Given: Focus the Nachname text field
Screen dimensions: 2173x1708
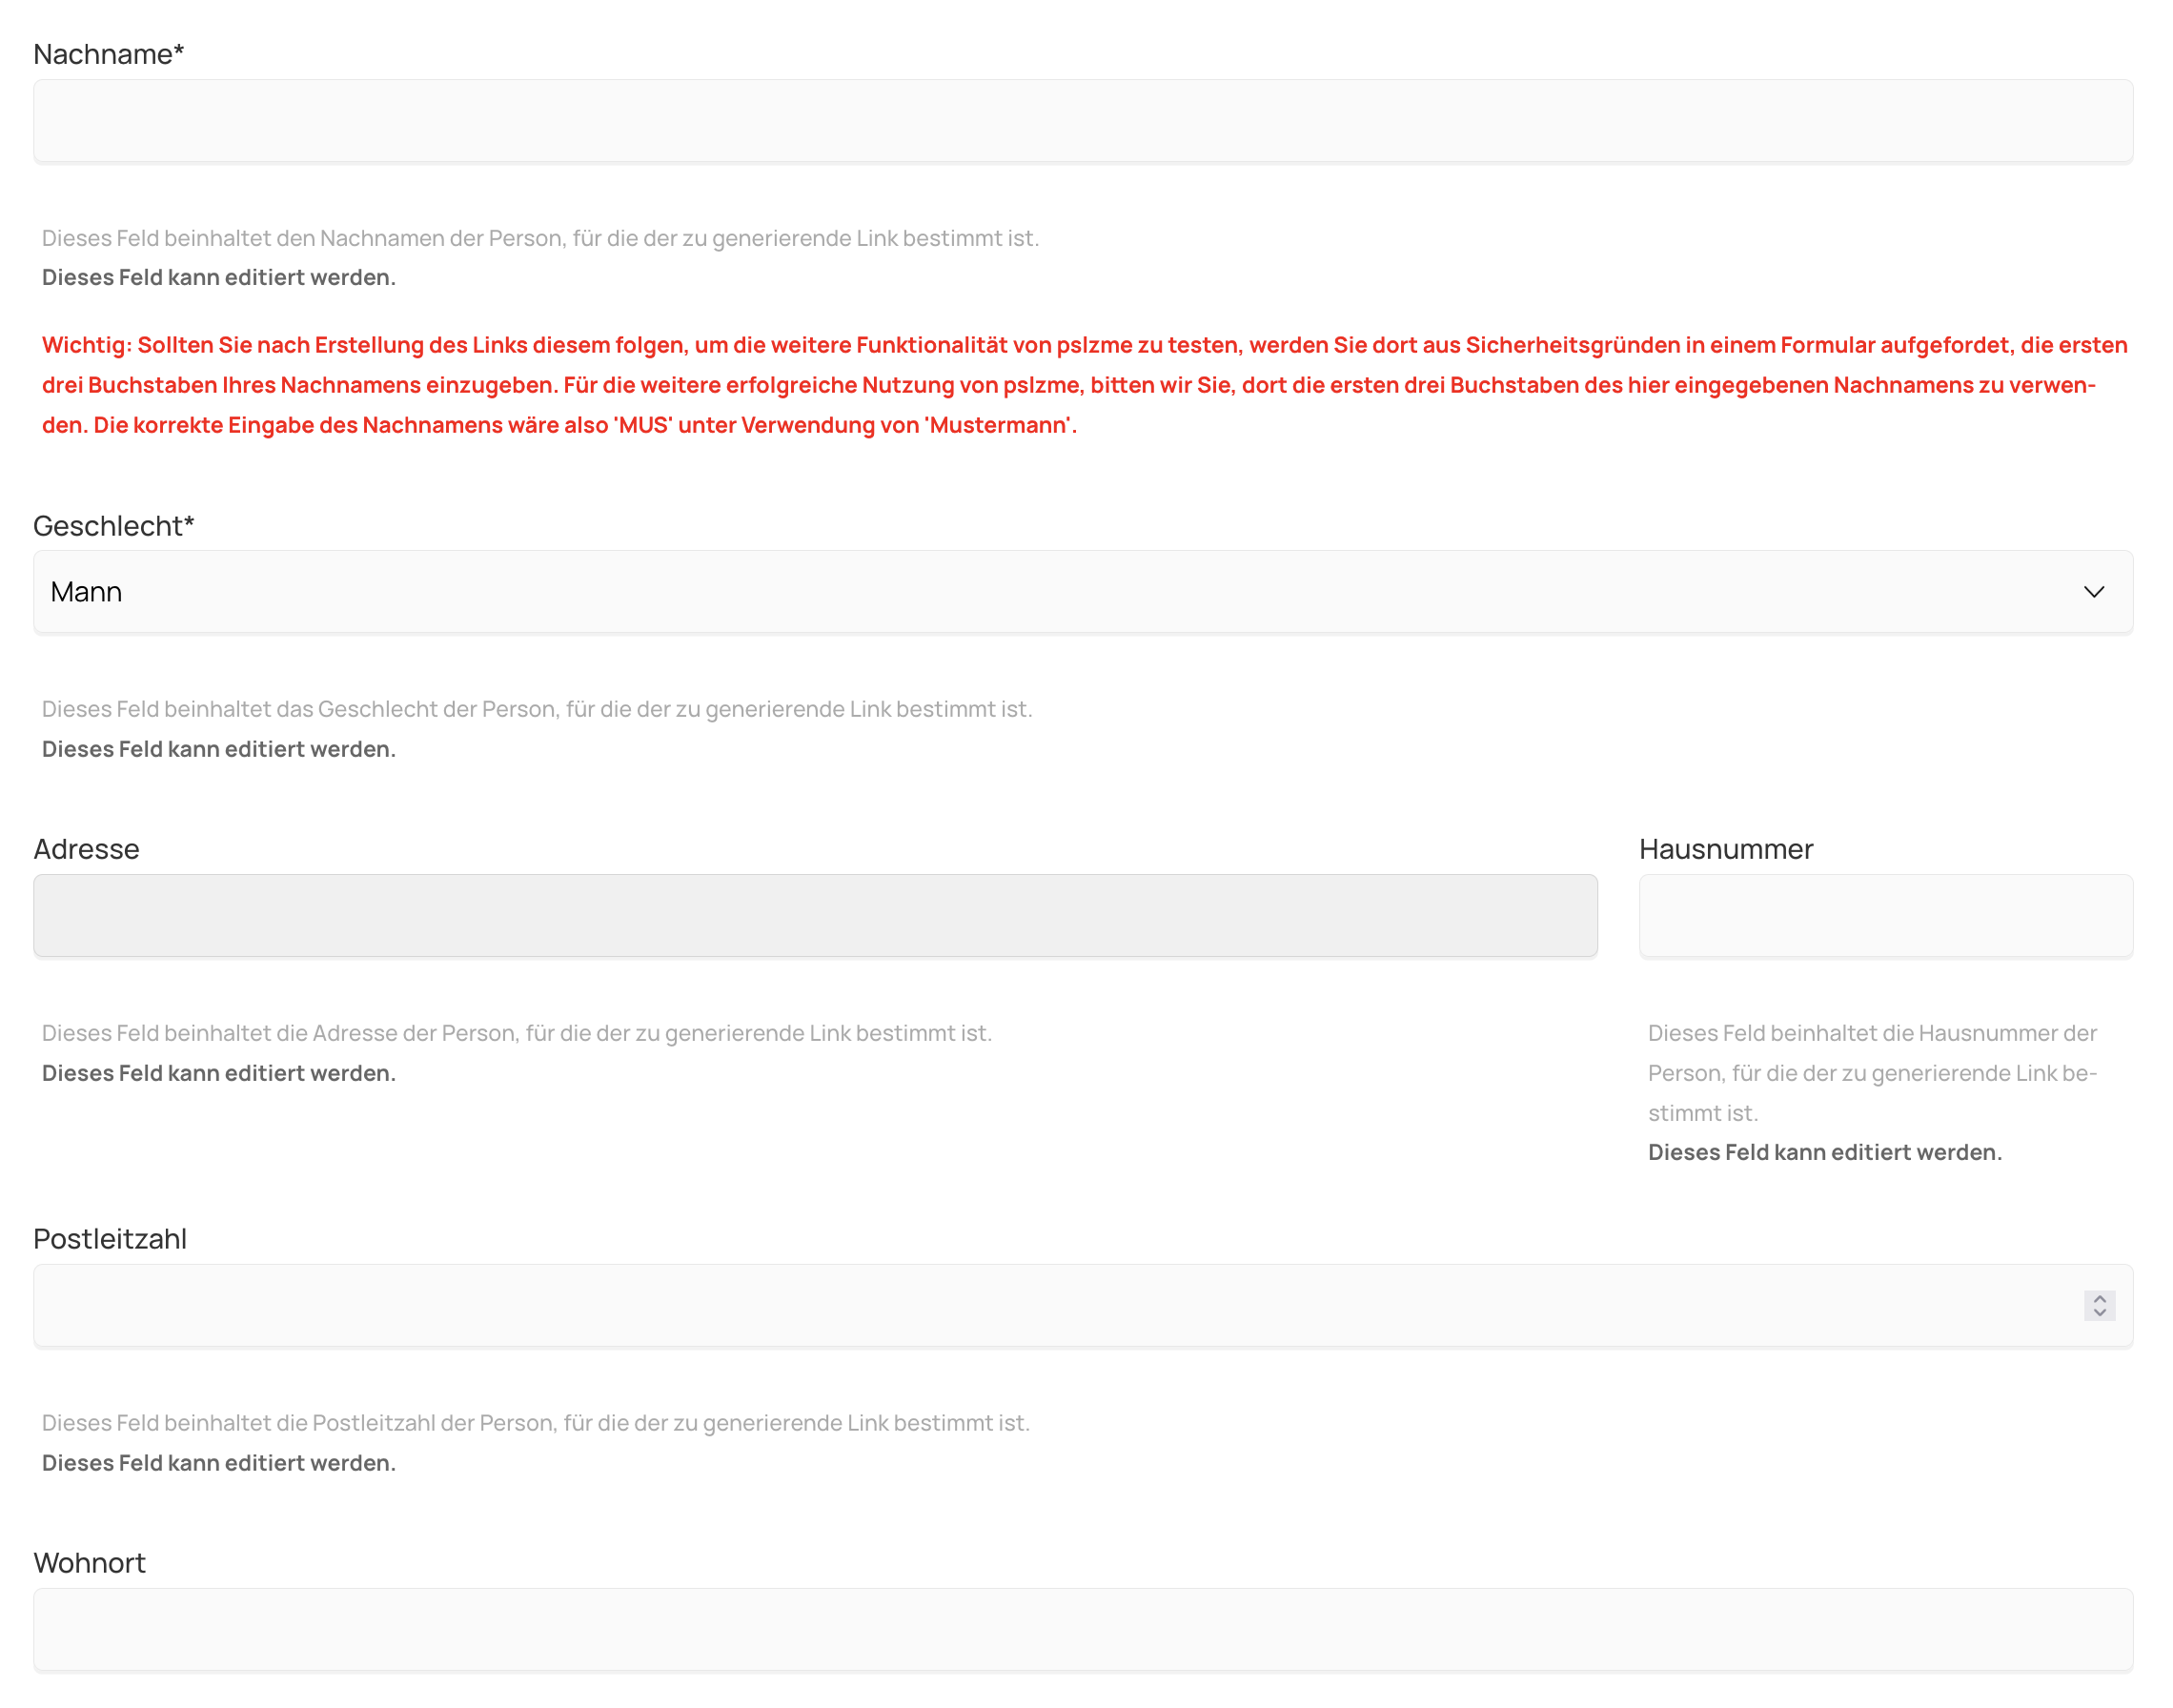Looking at the screenshot, I should tap(1083, 121).
